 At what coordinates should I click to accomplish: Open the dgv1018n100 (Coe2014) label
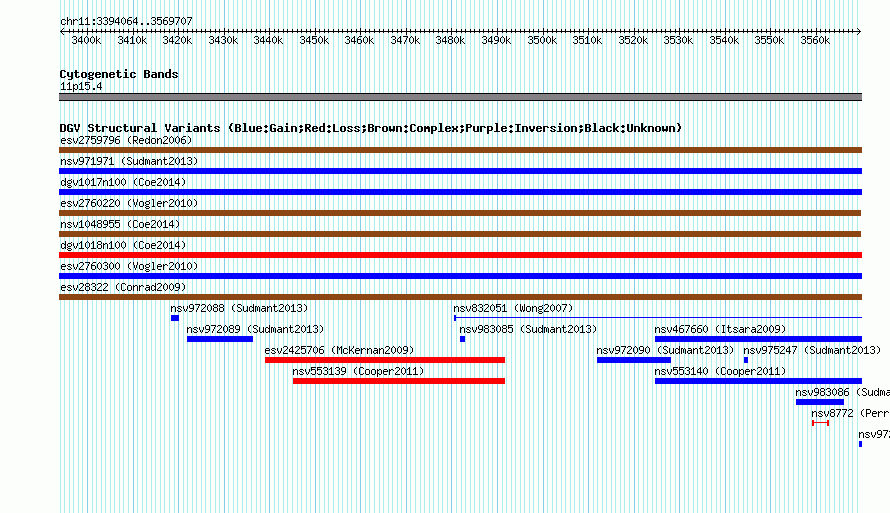(123, 245)
